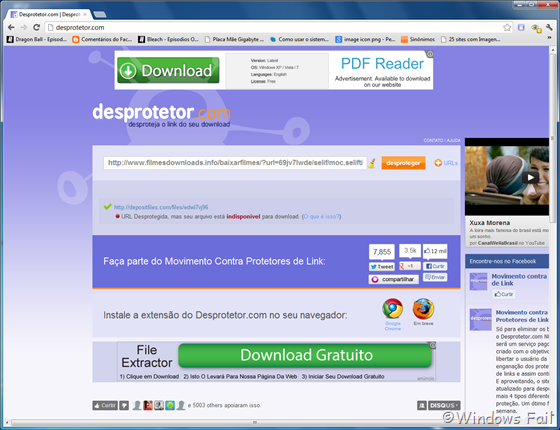Click the O que é isso? link
This screenshot has height=430, width=560.
321,216
